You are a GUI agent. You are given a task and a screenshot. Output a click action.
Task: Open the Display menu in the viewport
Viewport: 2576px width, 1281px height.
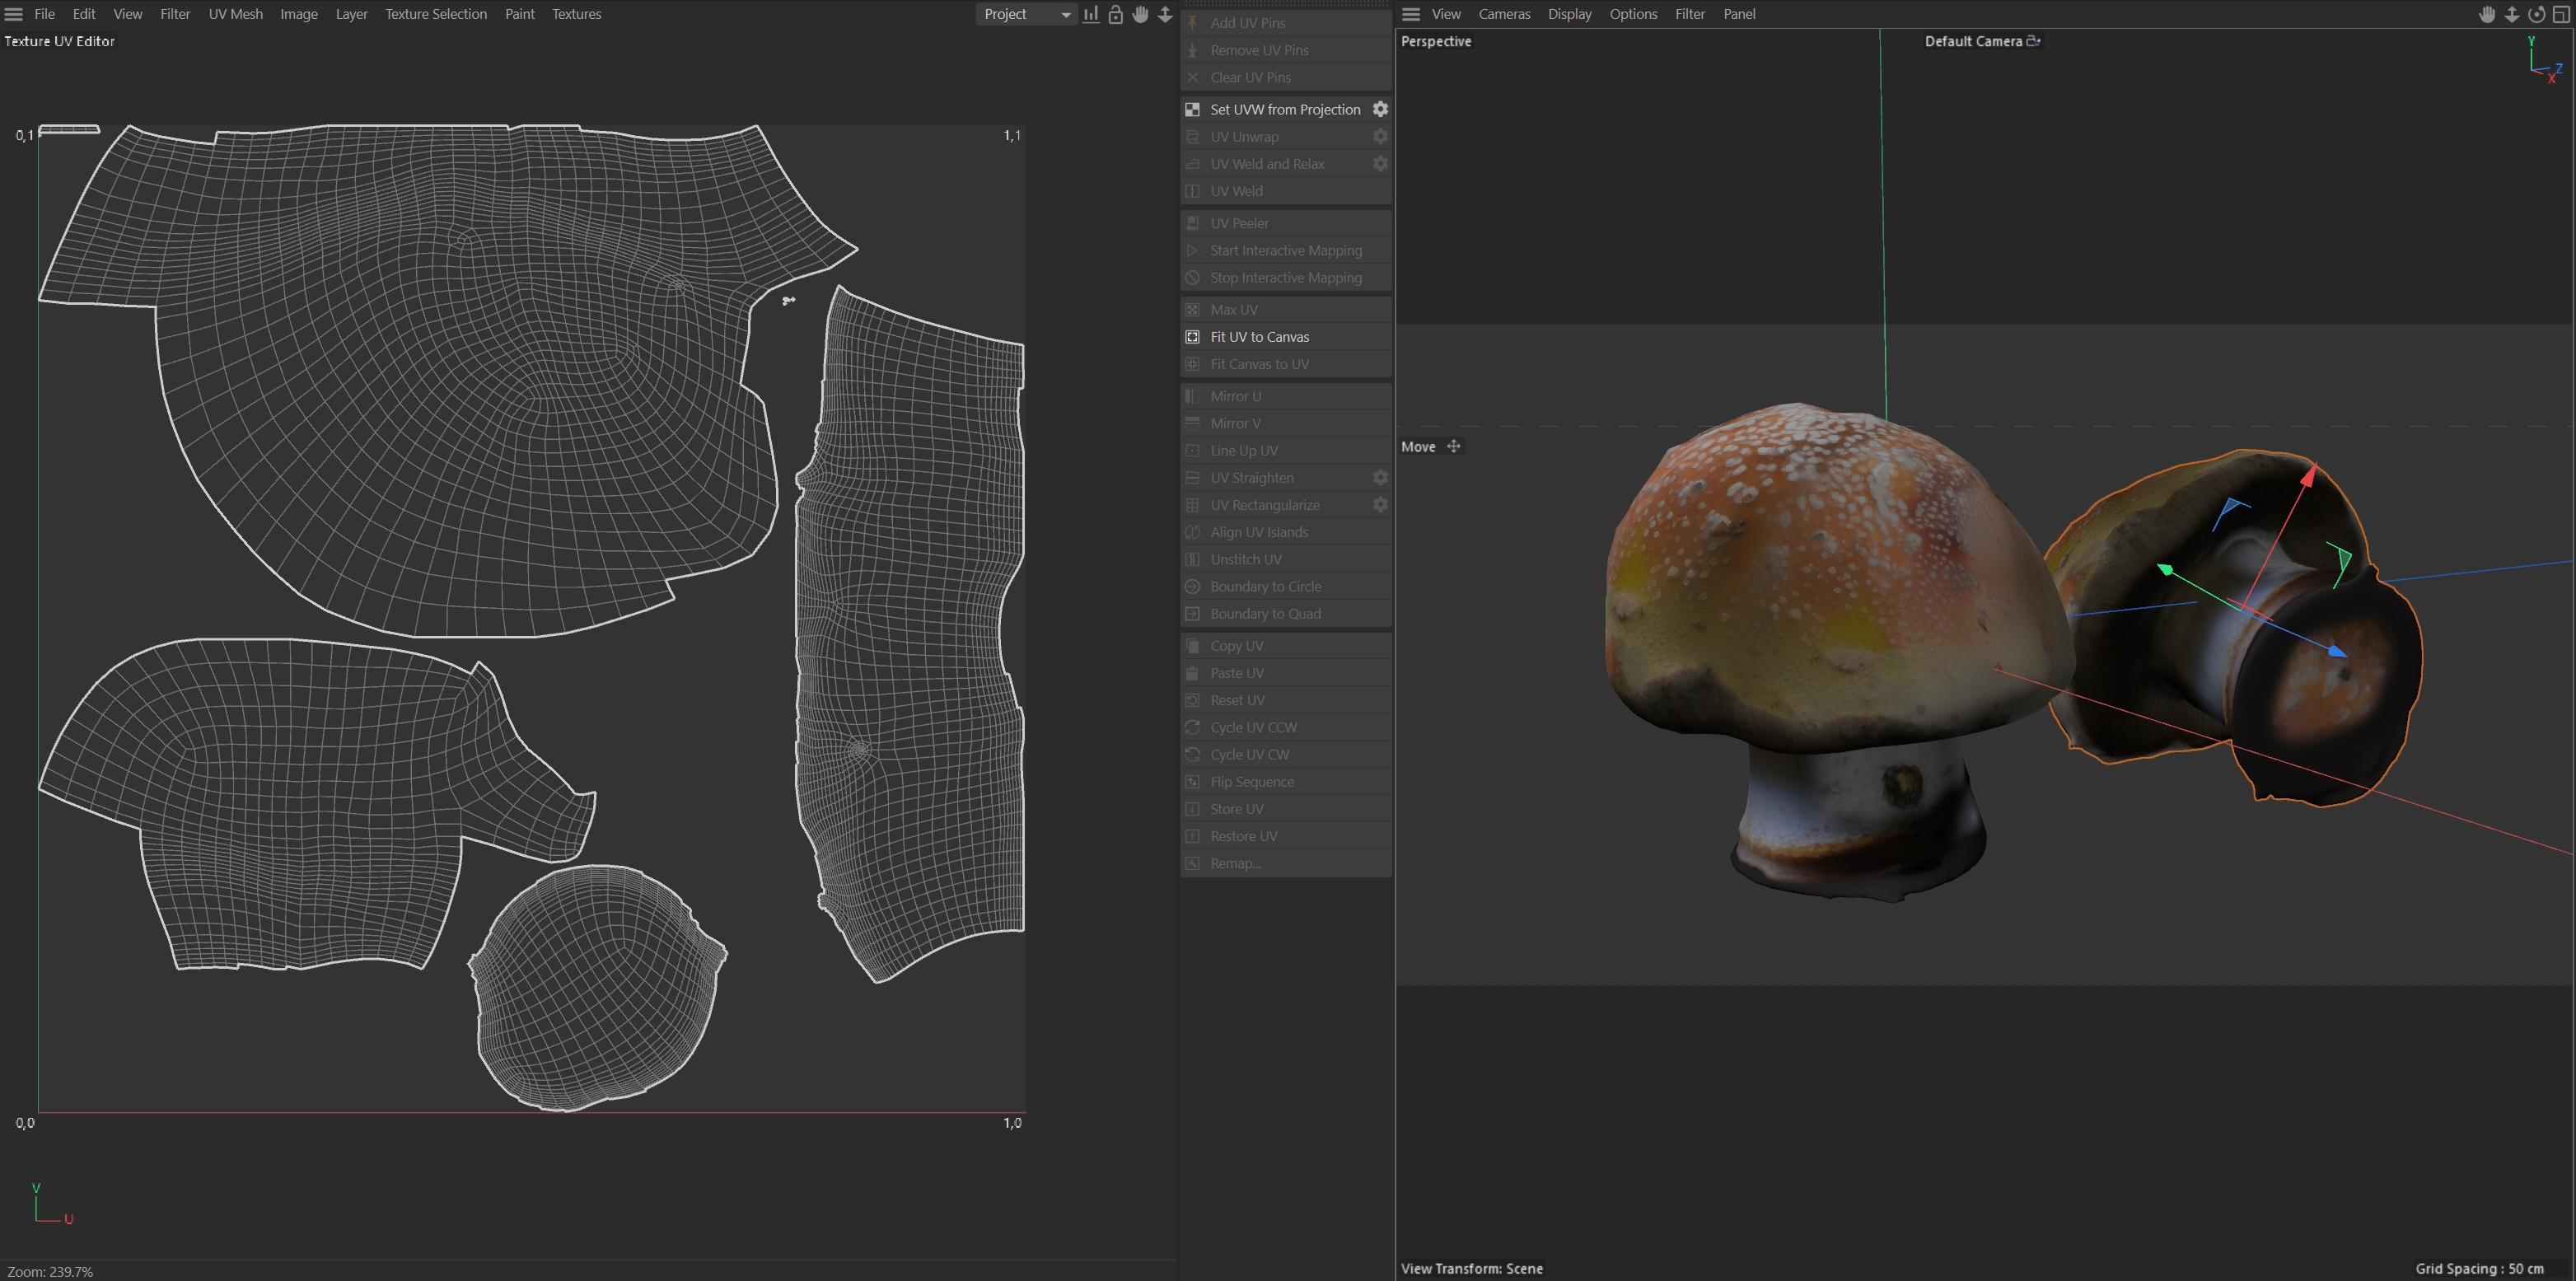[1569, 14]
